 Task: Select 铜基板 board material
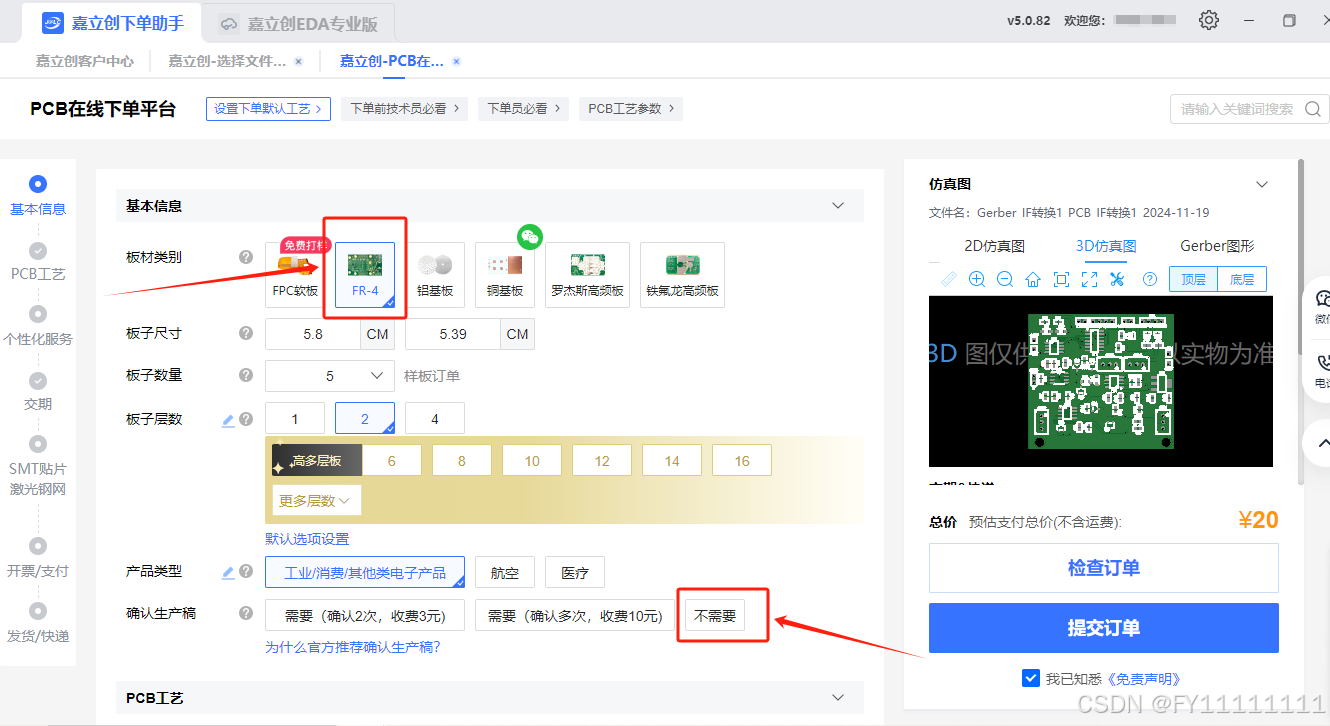[505, 274]
